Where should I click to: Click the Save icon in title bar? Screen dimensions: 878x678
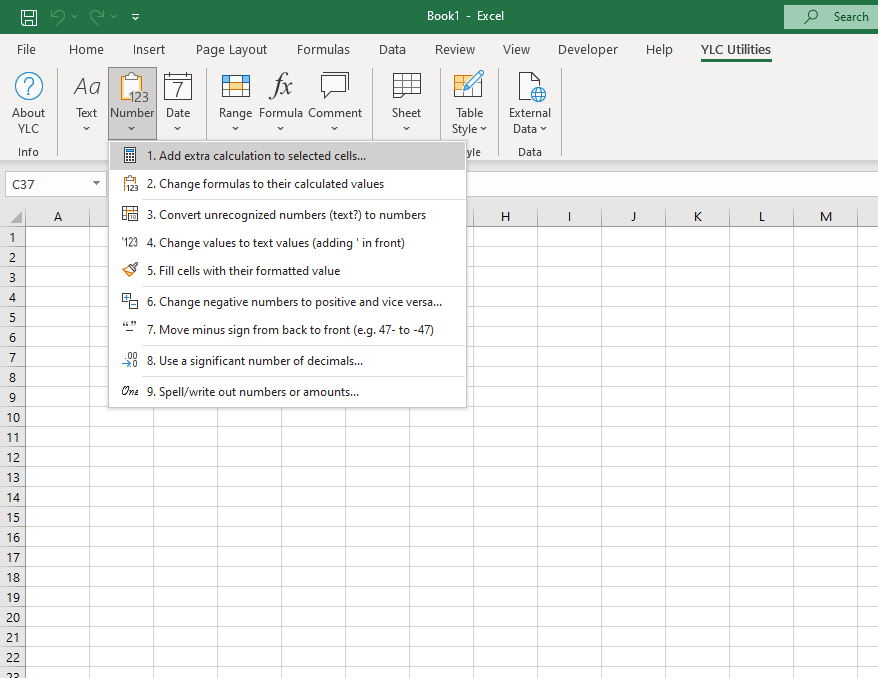[29, 17]
